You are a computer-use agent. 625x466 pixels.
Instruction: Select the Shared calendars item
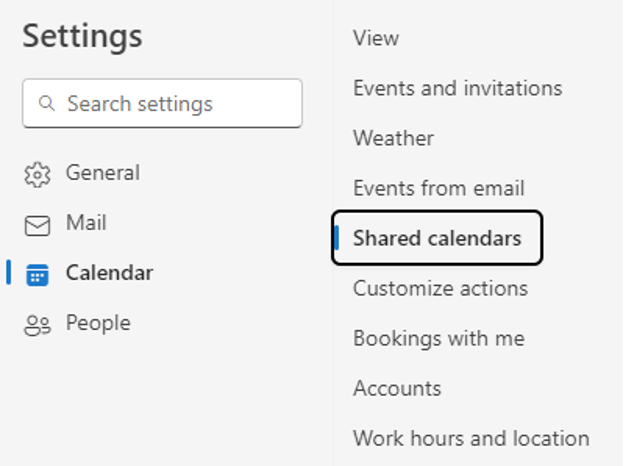(x=437, y=238)
